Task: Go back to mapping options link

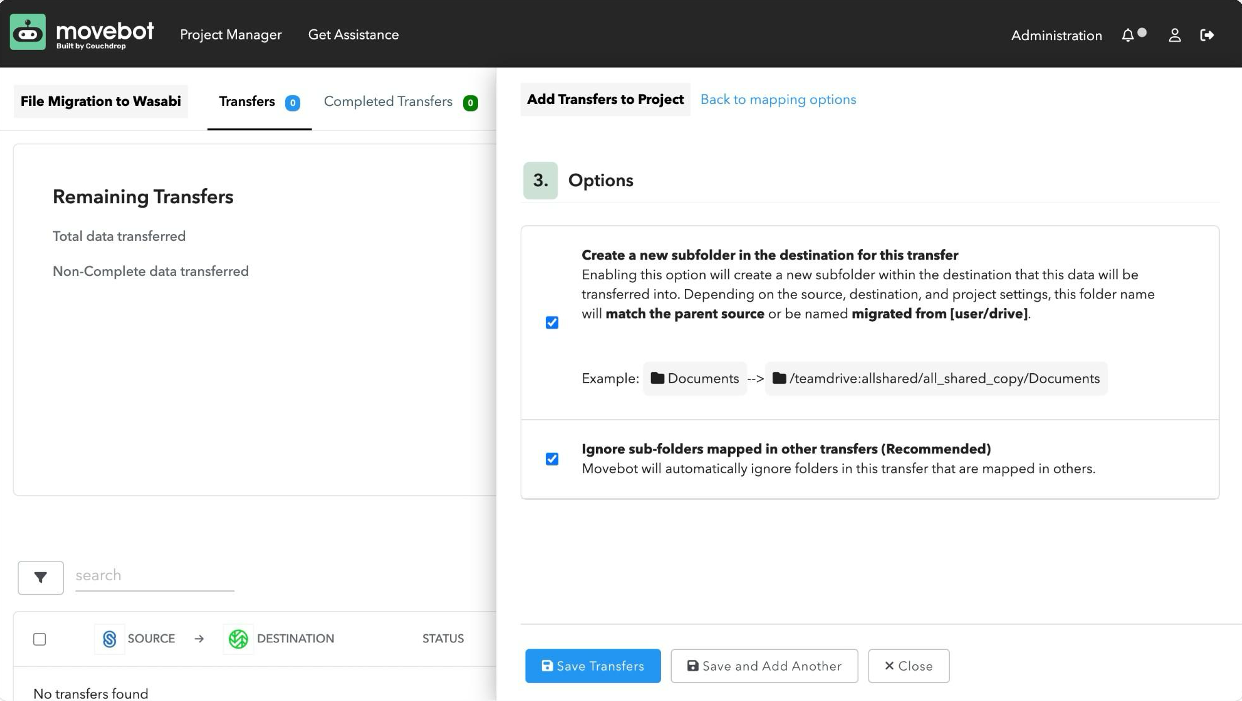Action: click(778, 100)
